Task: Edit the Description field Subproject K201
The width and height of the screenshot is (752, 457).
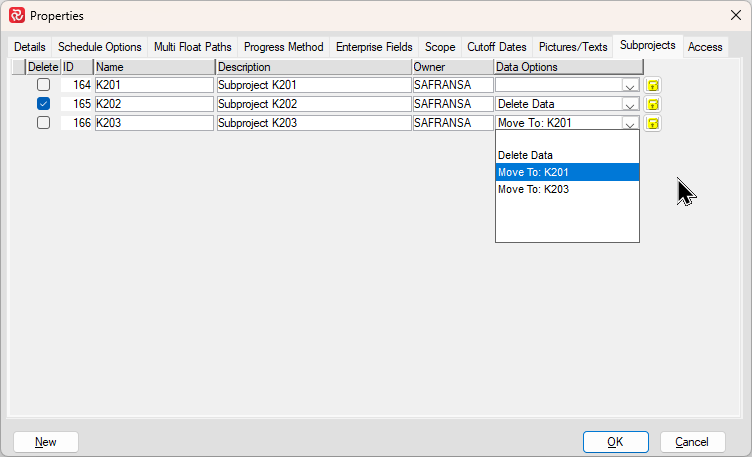Action: tap(314, 85)
